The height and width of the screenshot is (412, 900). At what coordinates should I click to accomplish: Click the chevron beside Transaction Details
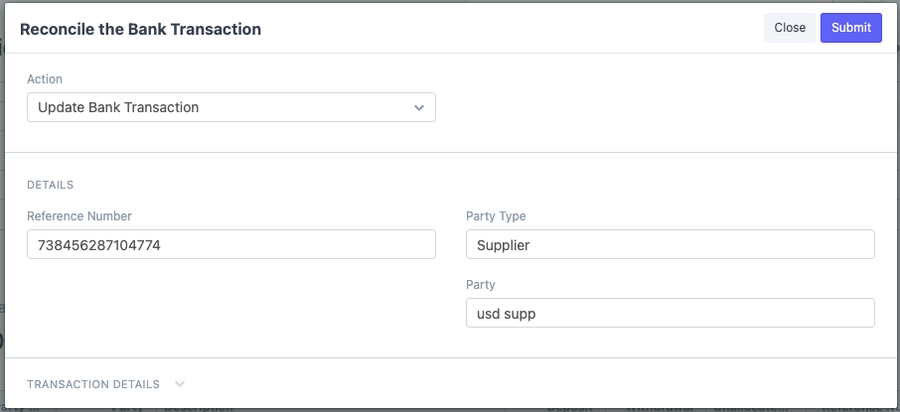[x=180, y=384]
